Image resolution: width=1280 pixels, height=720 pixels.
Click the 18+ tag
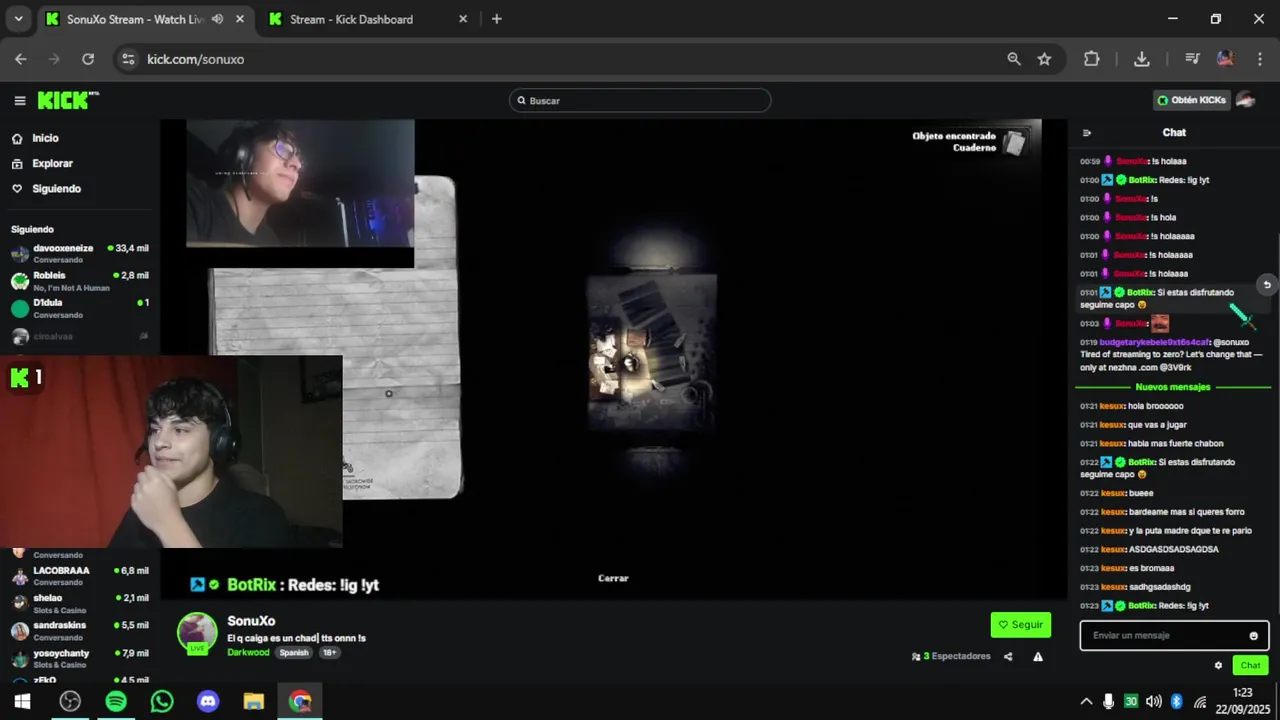pyautogui.click(x=329, y=652)
